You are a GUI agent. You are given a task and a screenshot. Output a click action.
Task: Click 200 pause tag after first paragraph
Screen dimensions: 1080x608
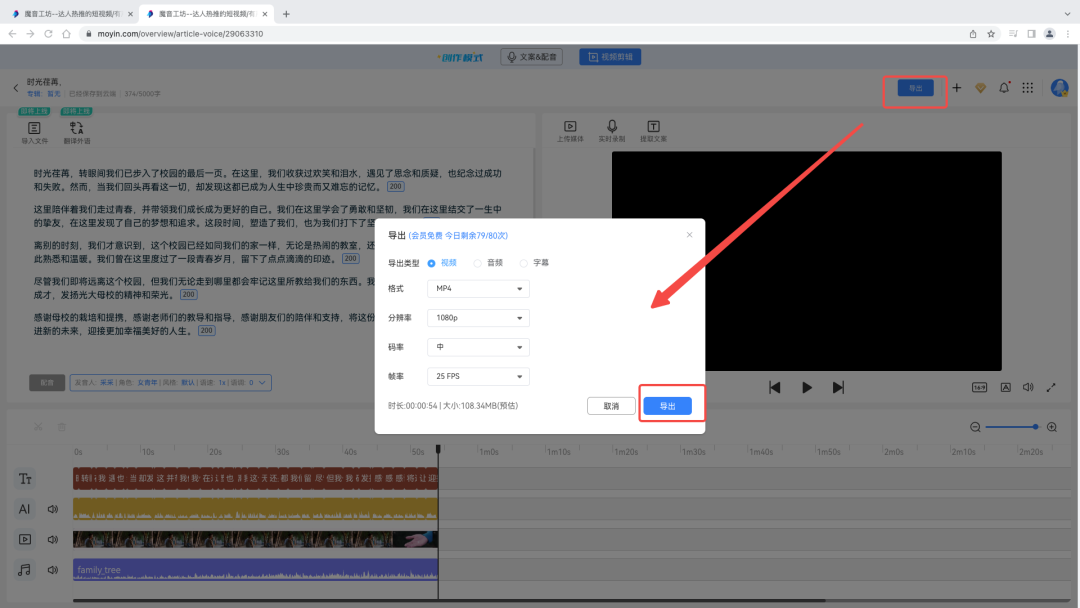coord(395,187)
